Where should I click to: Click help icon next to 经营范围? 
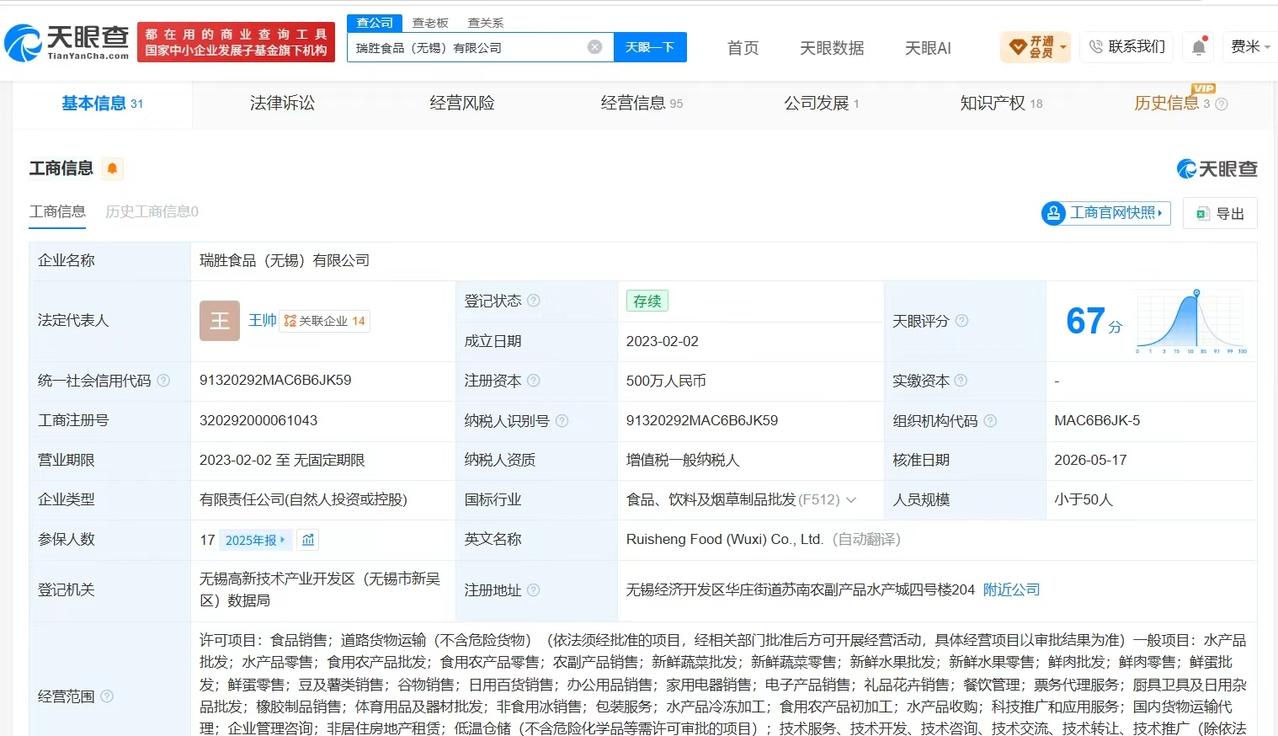click(x=107, y=696)
